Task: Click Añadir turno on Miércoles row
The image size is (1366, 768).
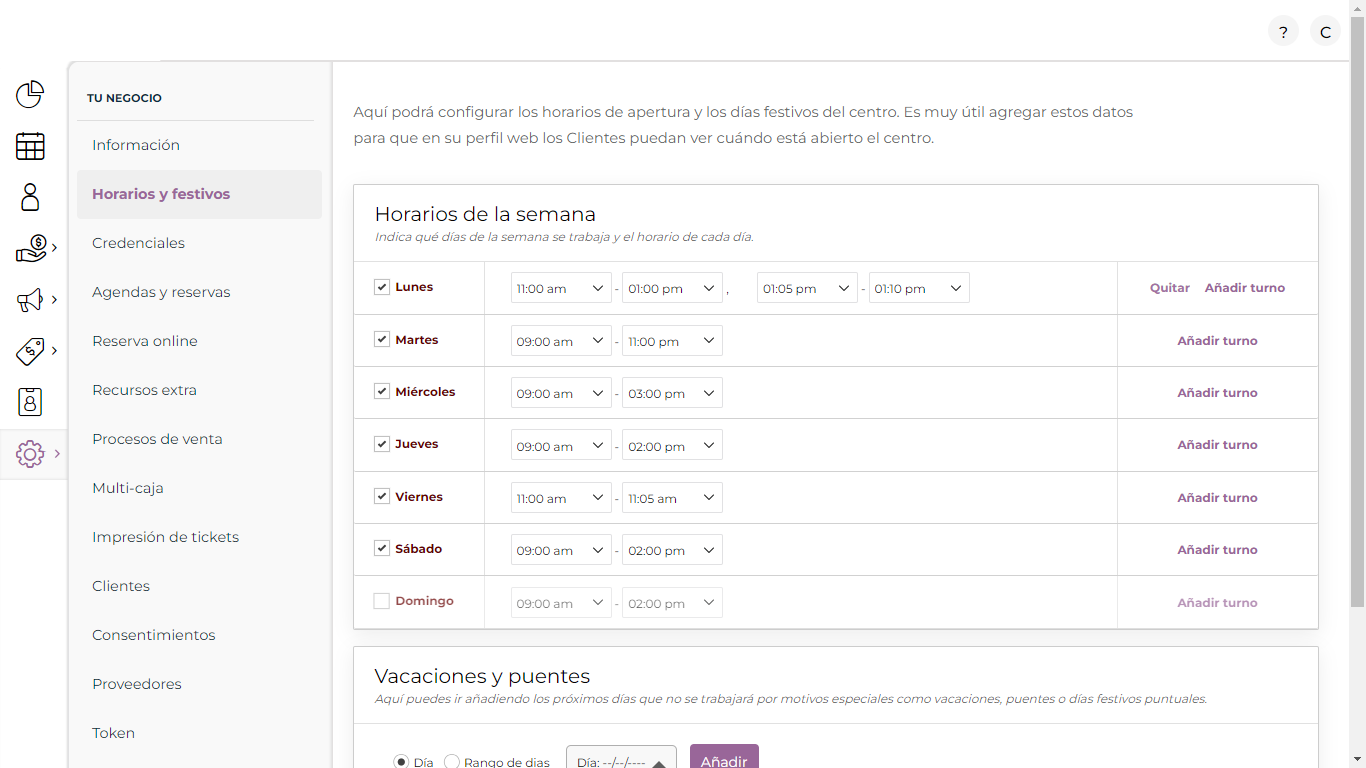Action: (1217, 393)
